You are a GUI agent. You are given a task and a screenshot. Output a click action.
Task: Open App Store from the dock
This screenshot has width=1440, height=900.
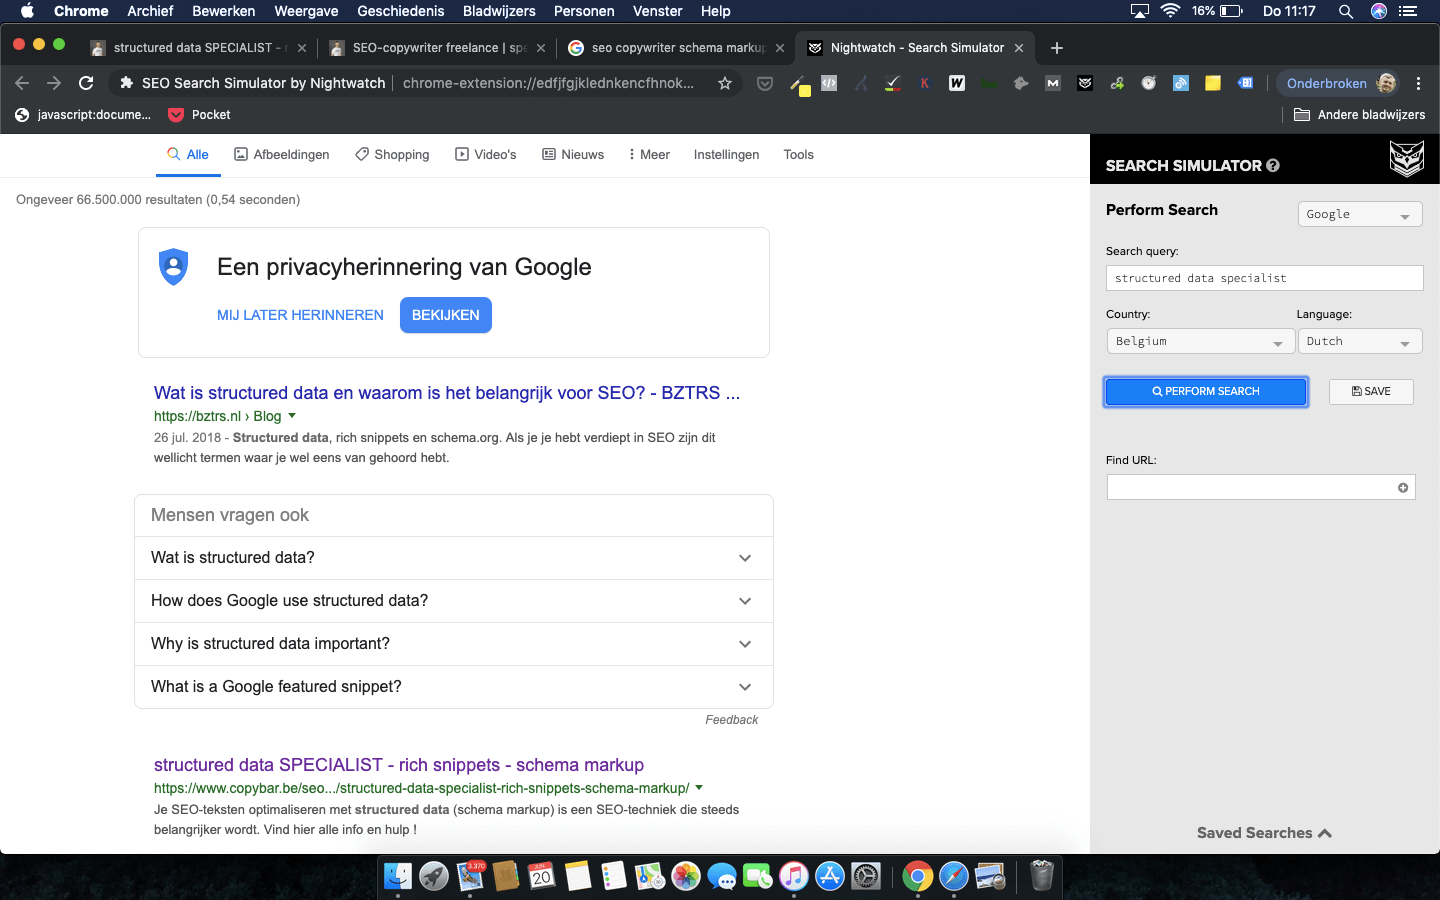click(830, 876)
